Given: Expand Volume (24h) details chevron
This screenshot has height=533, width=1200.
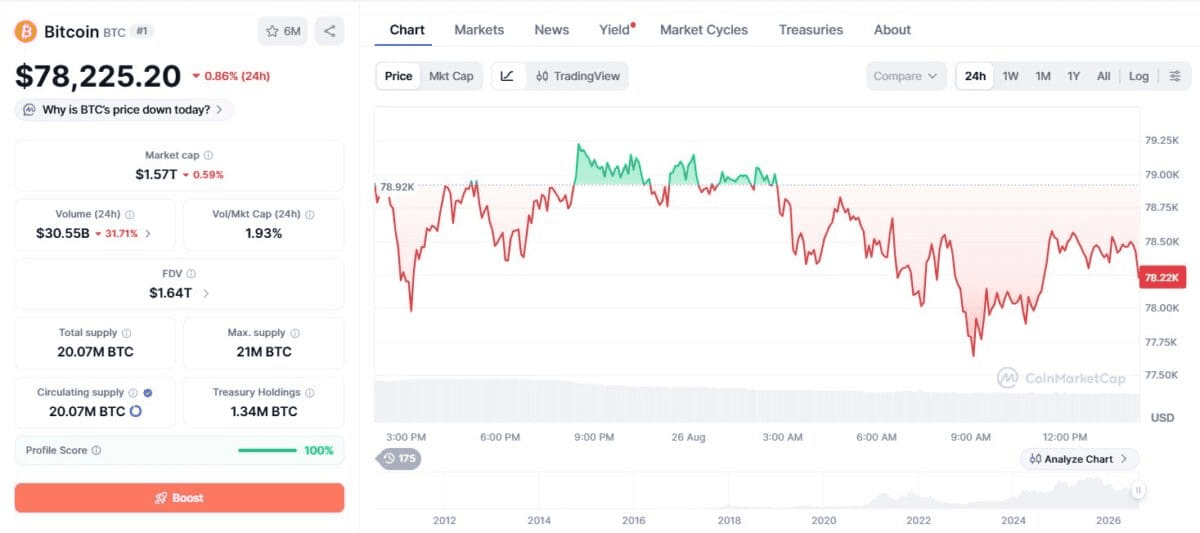Looking at the screenshot, I should pos(148,234).
